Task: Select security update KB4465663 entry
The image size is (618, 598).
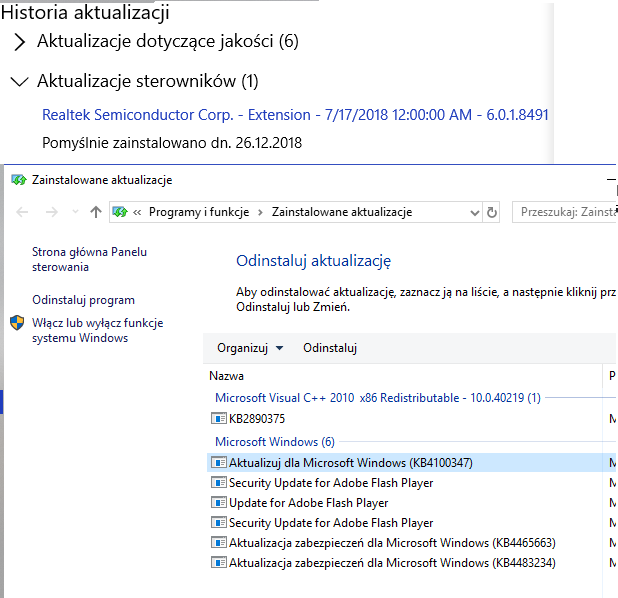Action: tap(392, 543)
